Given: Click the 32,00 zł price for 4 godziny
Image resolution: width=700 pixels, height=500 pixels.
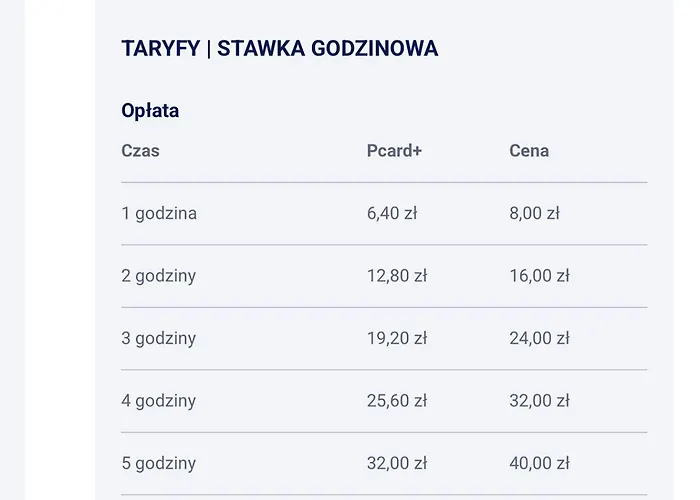Looking at the screenshot, I should click(x=539, y=401).
